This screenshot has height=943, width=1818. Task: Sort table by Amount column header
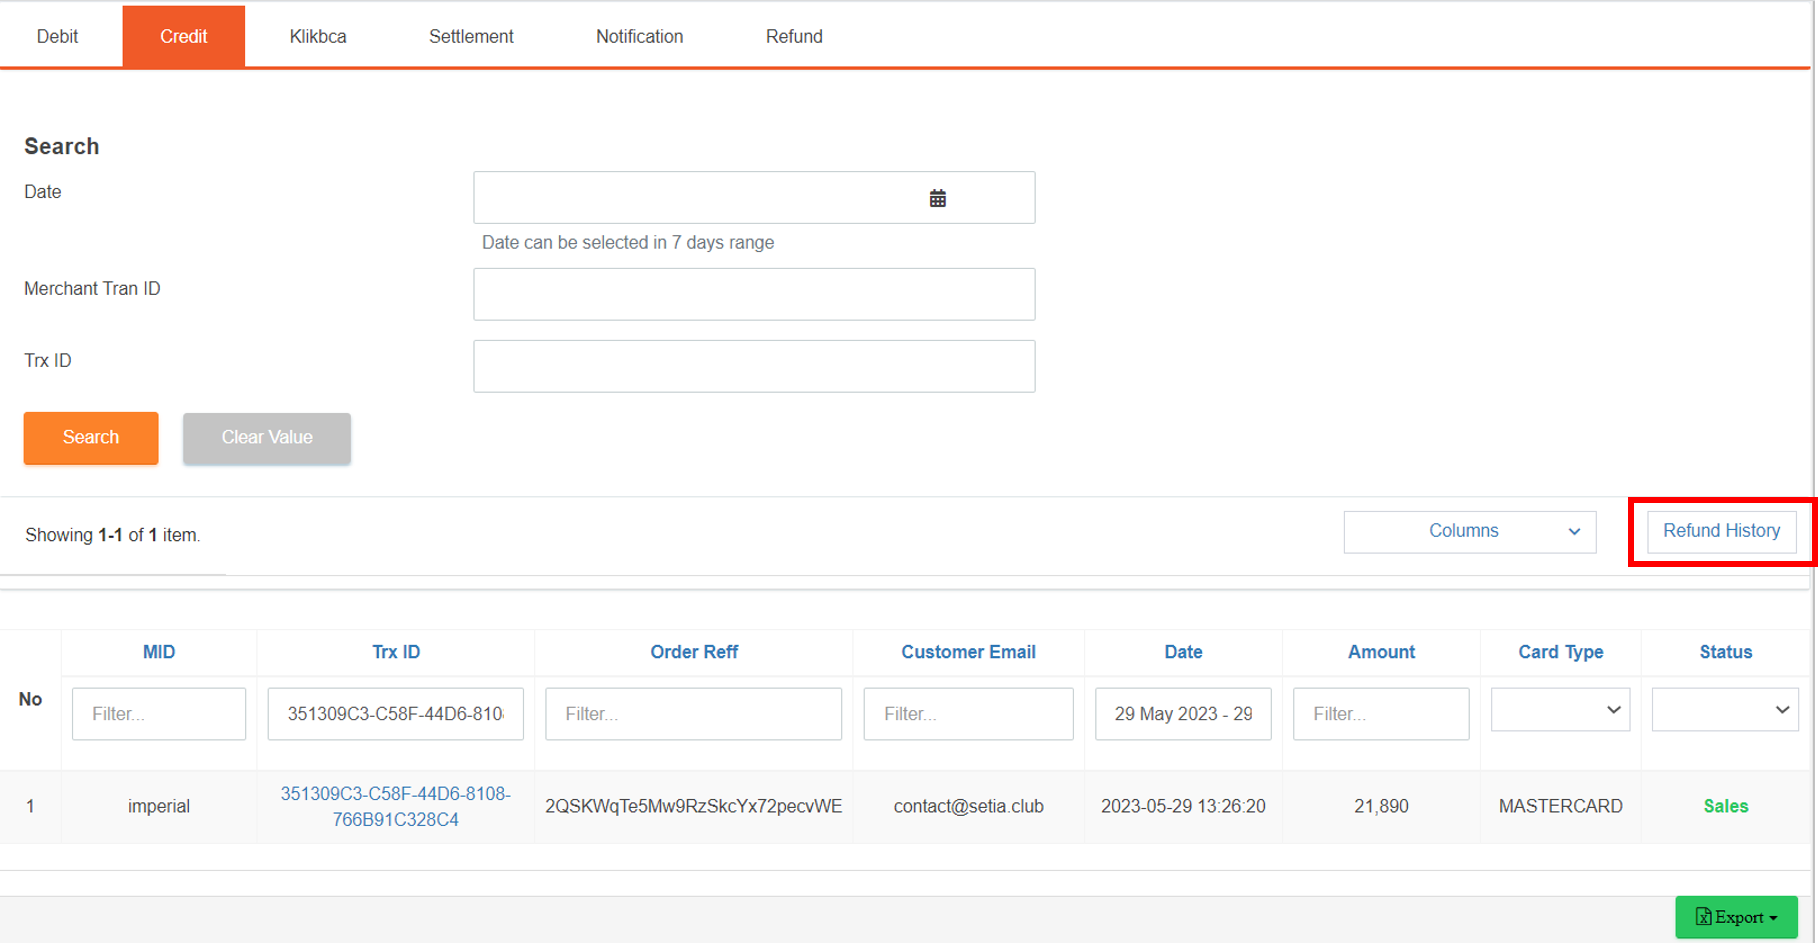pos(1380,652)
